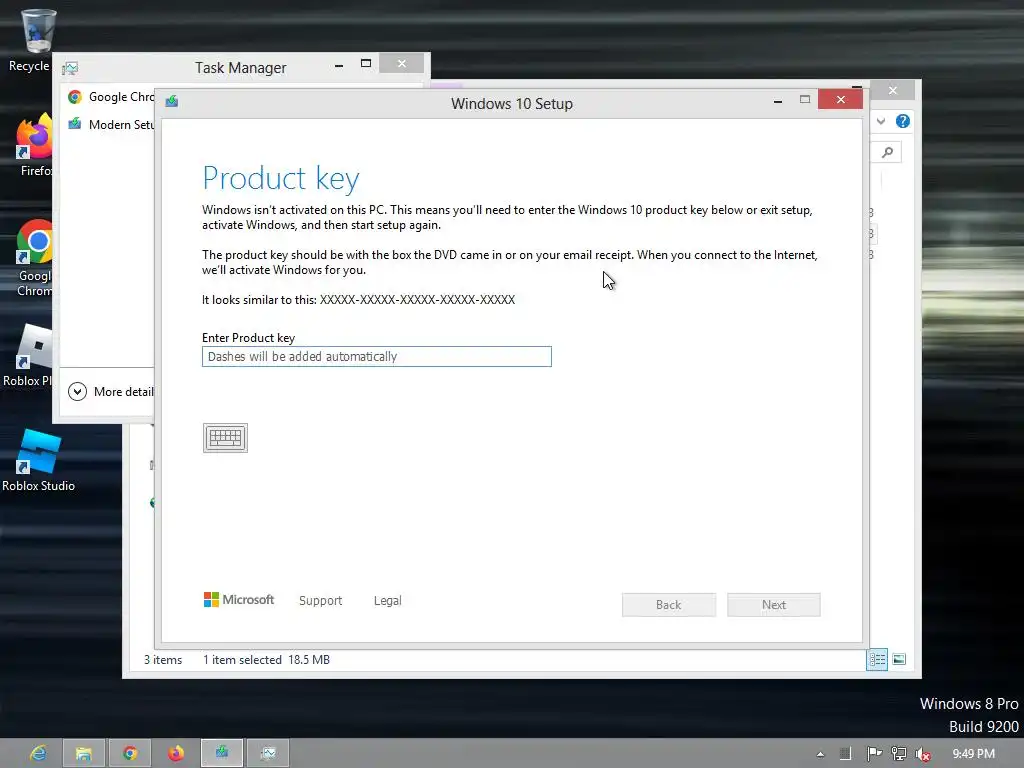
Task: Open the on-screen keyboard icon
Action: (225, 438)
